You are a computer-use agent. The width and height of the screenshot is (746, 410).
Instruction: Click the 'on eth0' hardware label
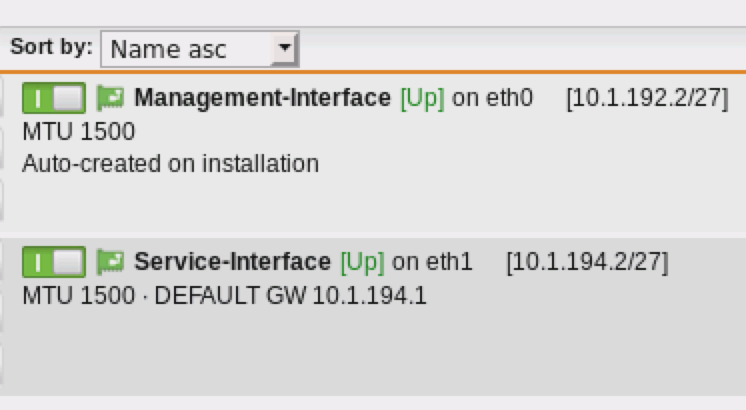pyautogui.click(x=492, y=98)
